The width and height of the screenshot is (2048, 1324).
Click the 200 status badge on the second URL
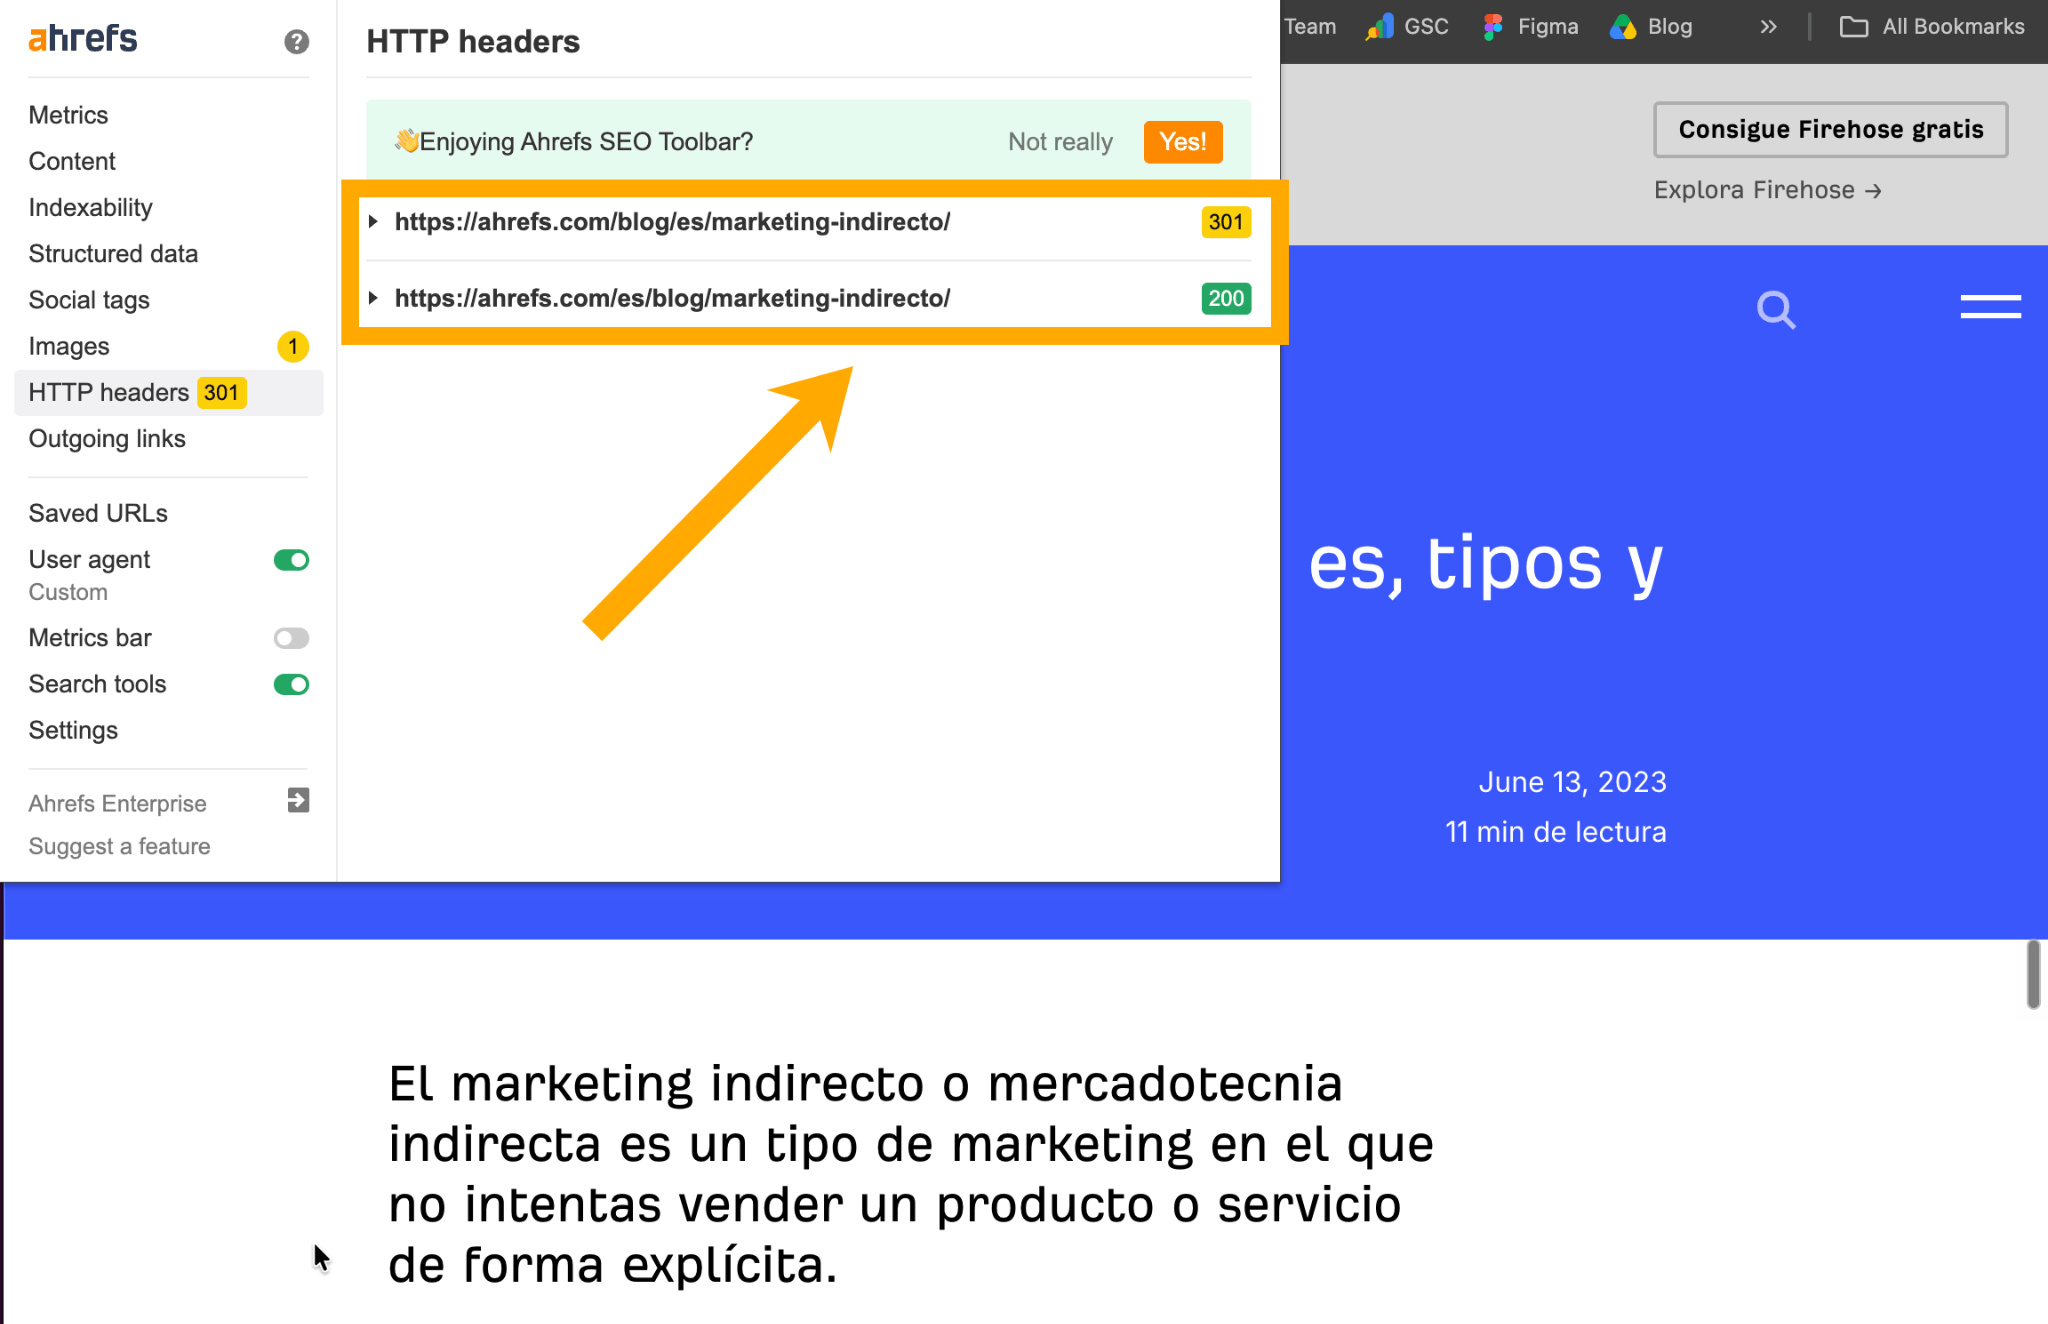(1226, 298)
